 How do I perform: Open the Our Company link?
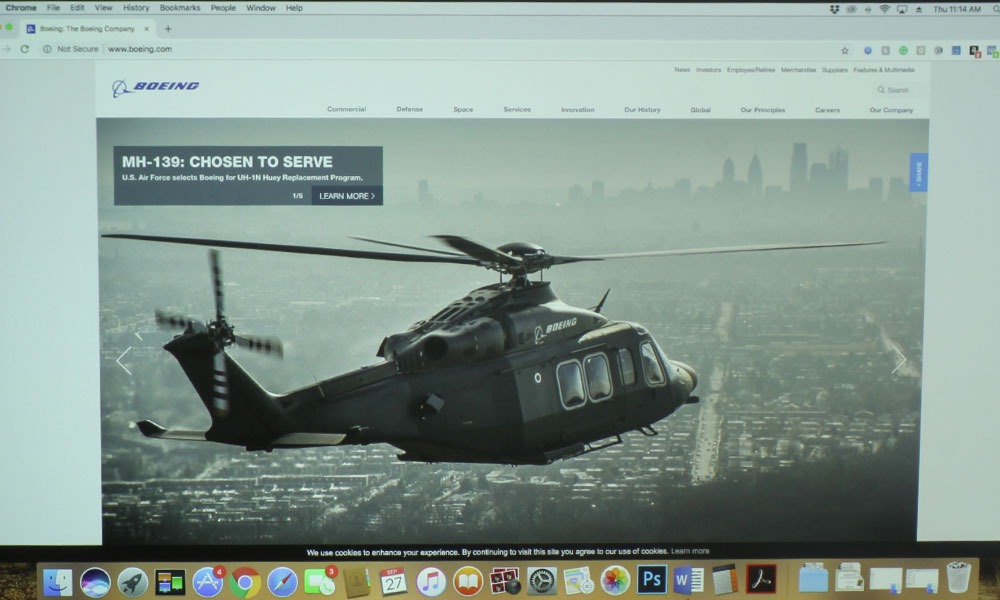pyautogui.click(x=891, y=110)
